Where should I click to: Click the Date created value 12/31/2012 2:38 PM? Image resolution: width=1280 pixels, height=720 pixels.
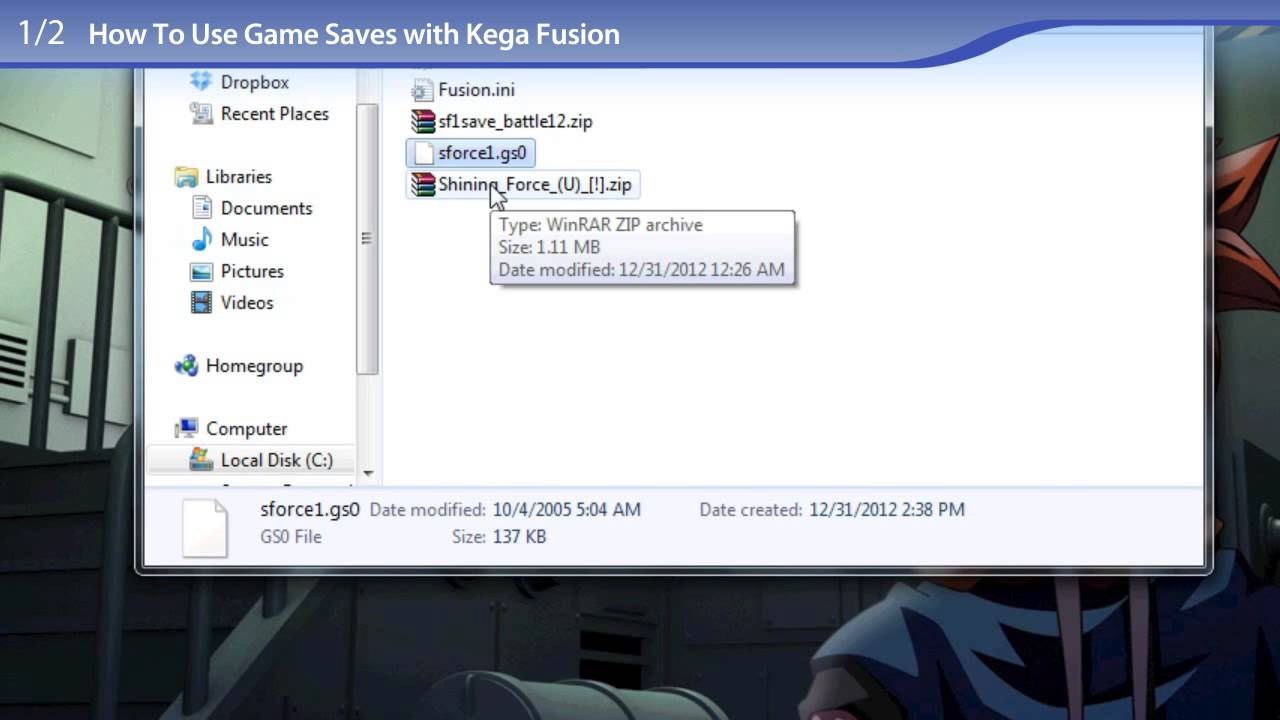coord(885,510)
